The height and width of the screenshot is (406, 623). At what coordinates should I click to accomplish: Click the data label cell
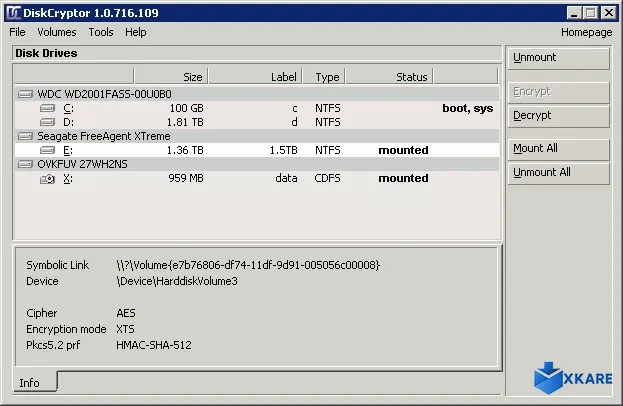click(286, 178)
